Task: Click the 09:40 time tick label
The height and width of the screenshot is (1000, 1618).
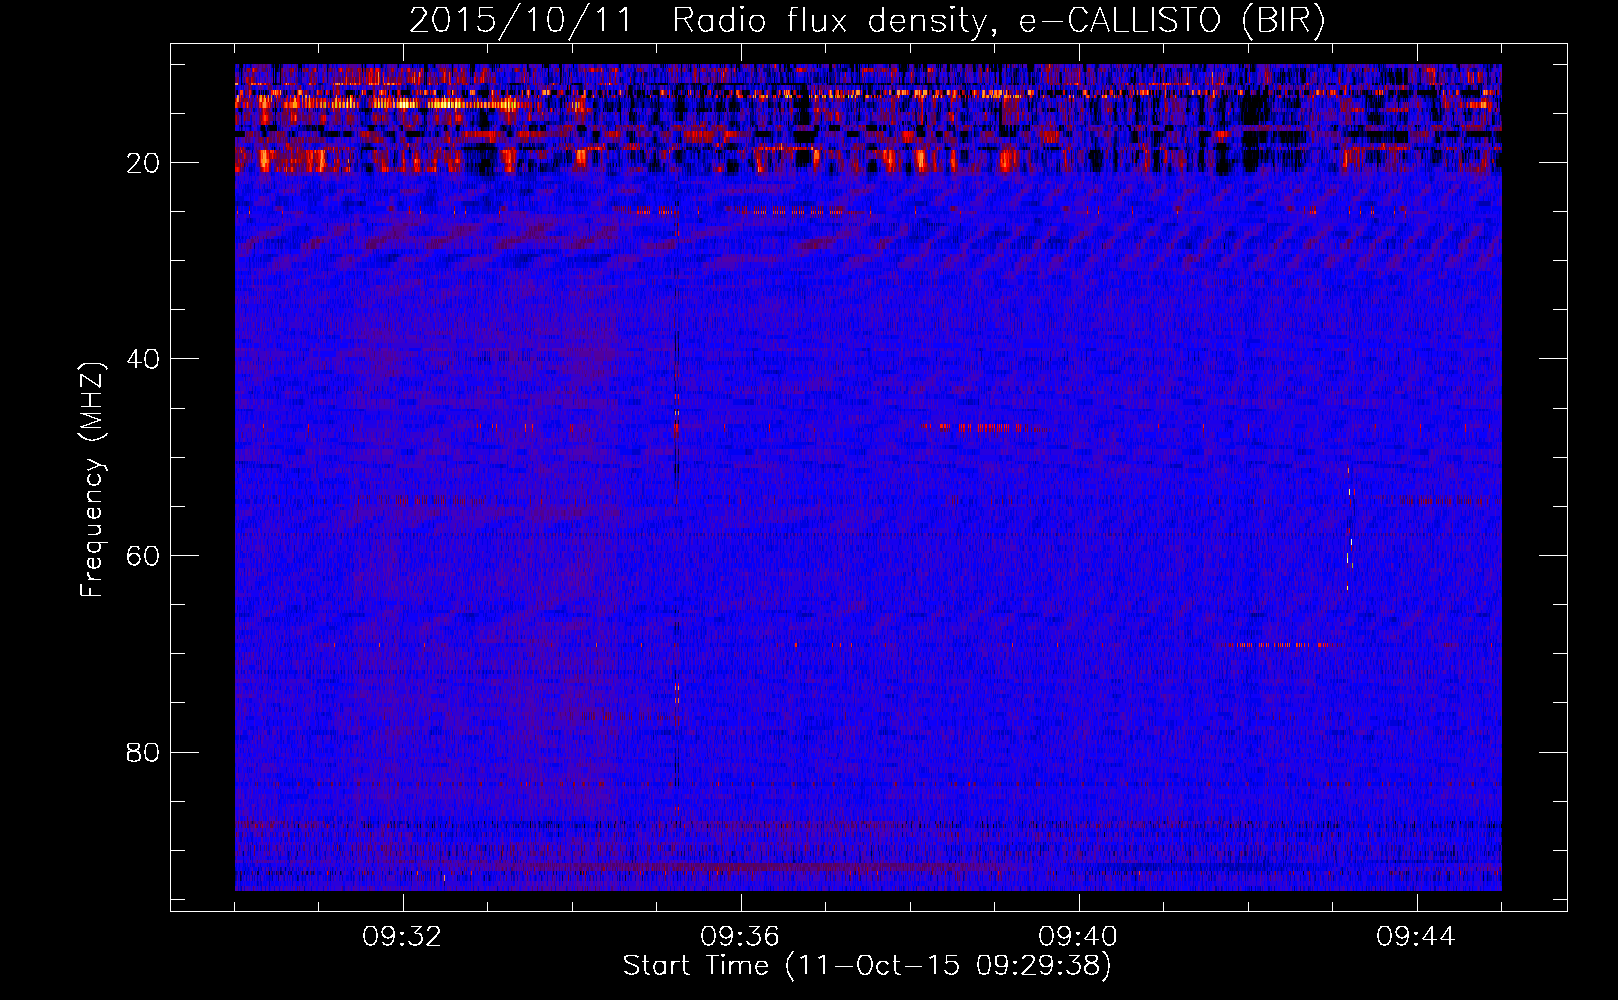Action: click(x=1078, y=937)
